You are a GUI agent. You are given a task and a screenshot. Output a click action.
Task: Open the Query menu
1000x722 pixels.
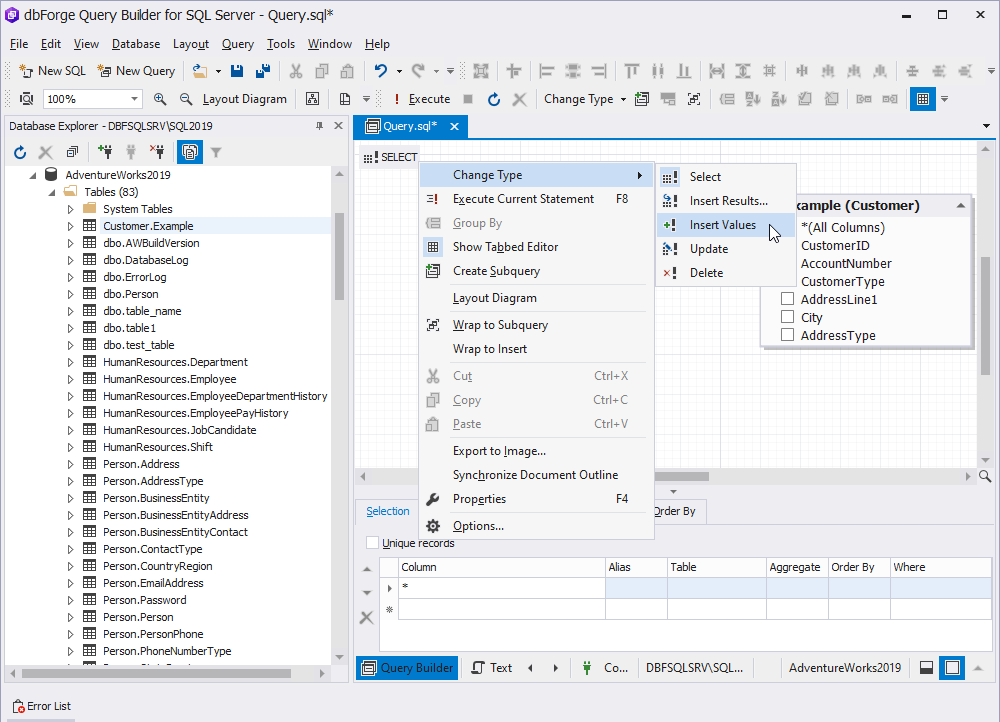[237, 44]
